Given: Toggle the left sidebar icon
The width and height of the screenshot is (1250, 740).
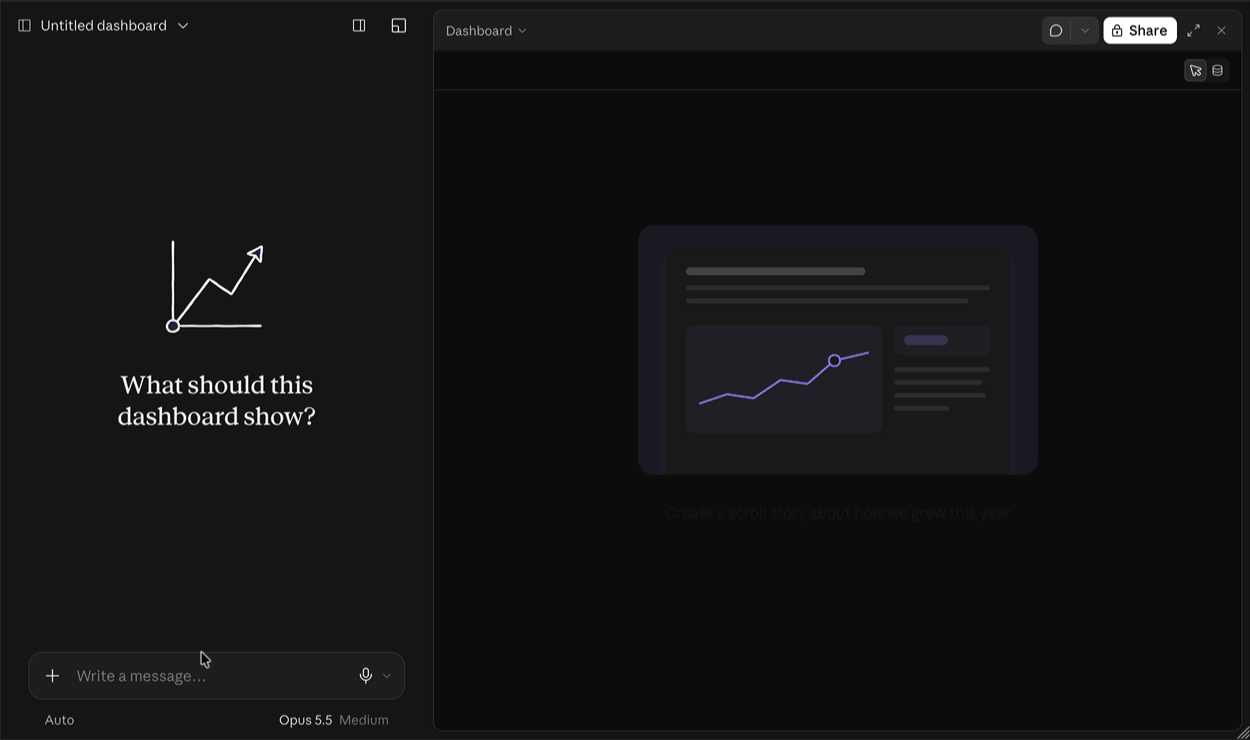Looking at the screenshot, I should pos(24,26).
